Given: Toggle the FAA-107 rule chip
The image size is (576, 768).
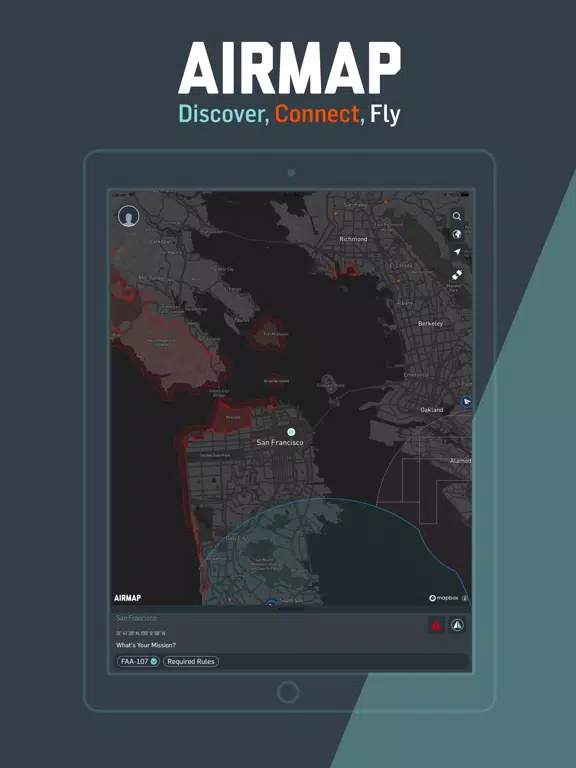Looking at the screenshot, I should point(138,661).
